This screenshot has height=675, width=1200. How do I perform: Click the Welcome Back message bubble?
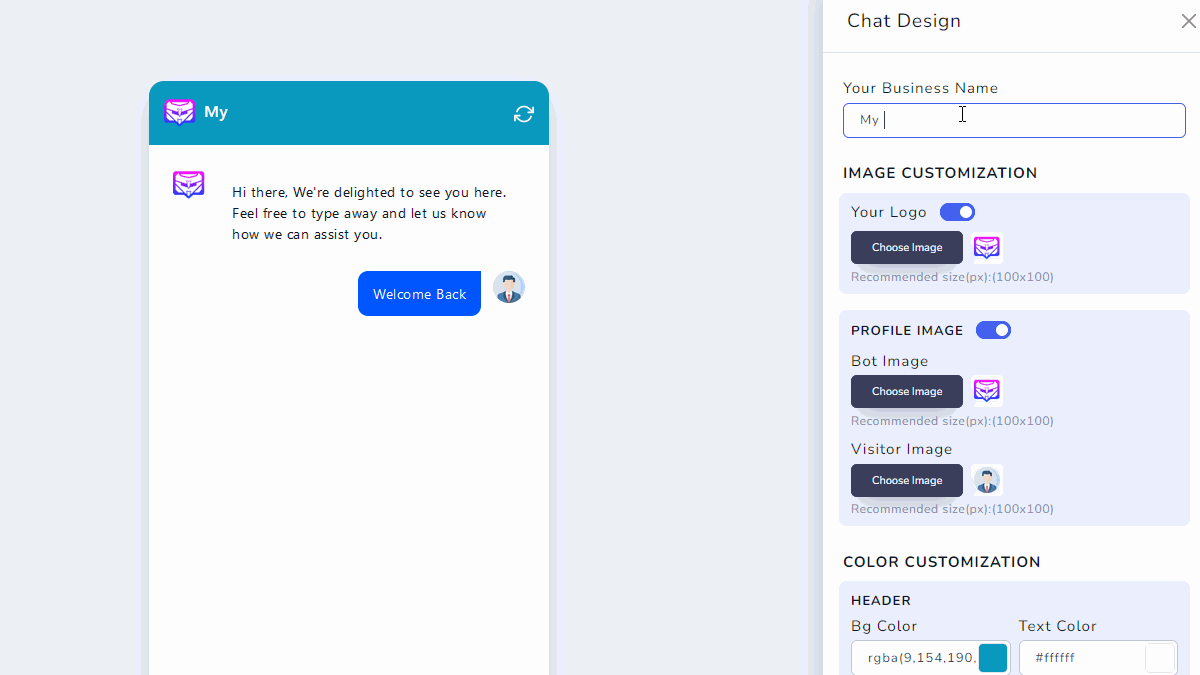pos(419,294)
